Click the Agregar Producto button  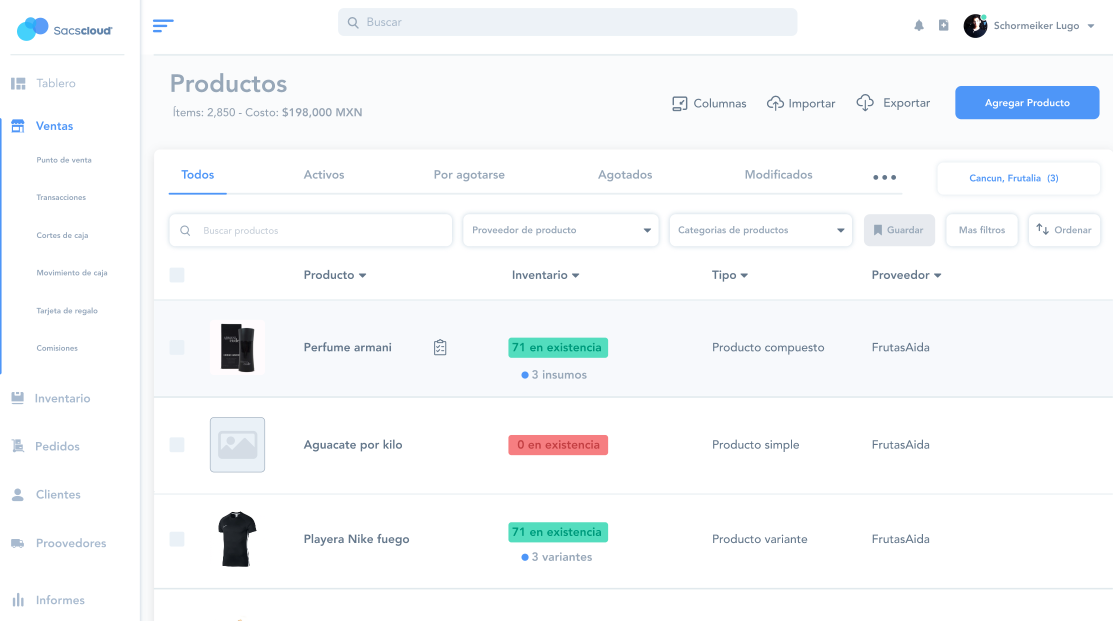(1027, 103)
